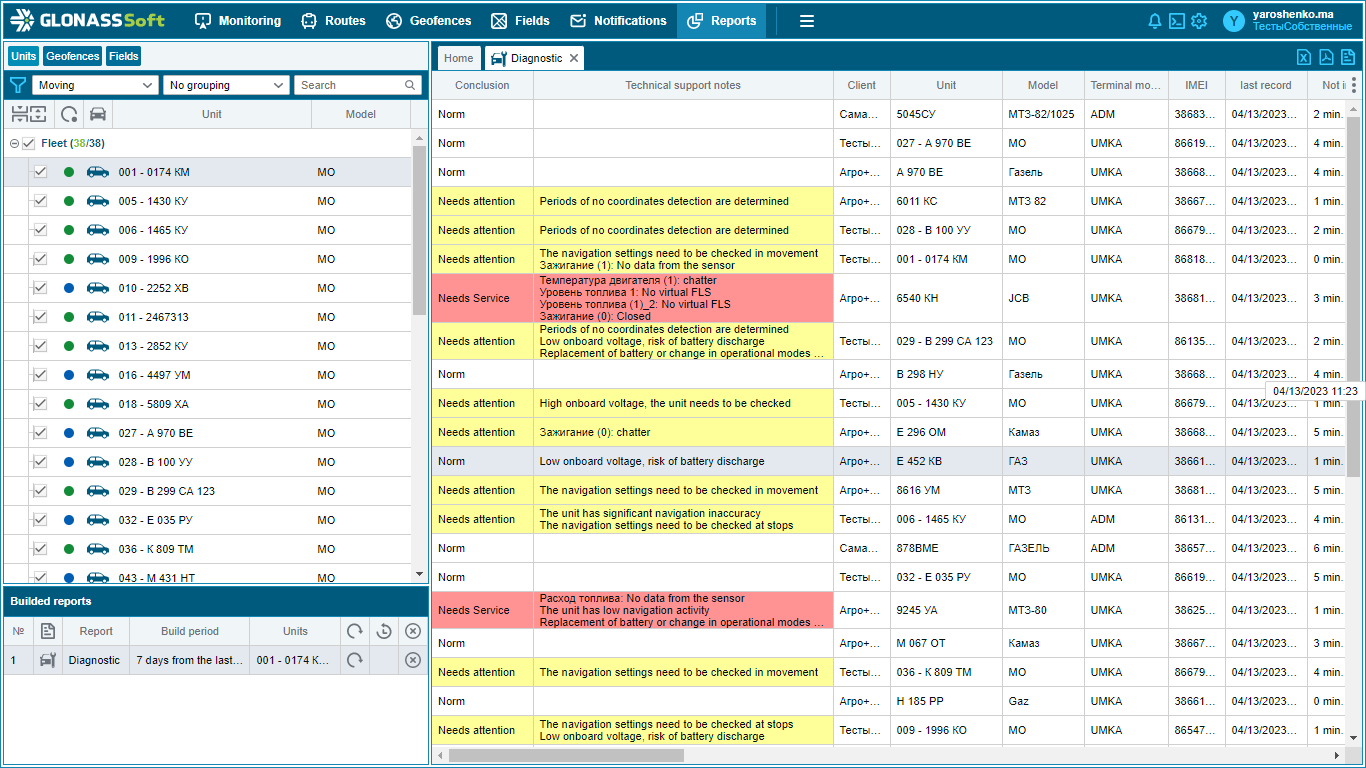This screenshot has width=1366, height=768.
Task: Collapse all groups in unit list
Action: point(19,114)
